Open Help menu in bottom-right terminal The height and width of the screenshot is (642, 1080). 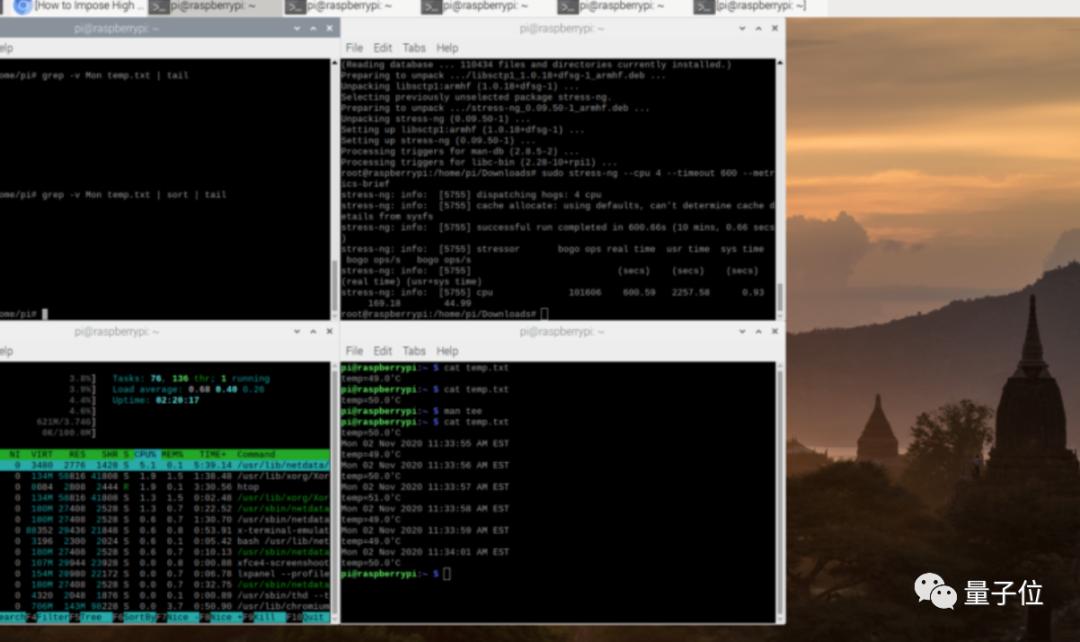pos(447,351)
